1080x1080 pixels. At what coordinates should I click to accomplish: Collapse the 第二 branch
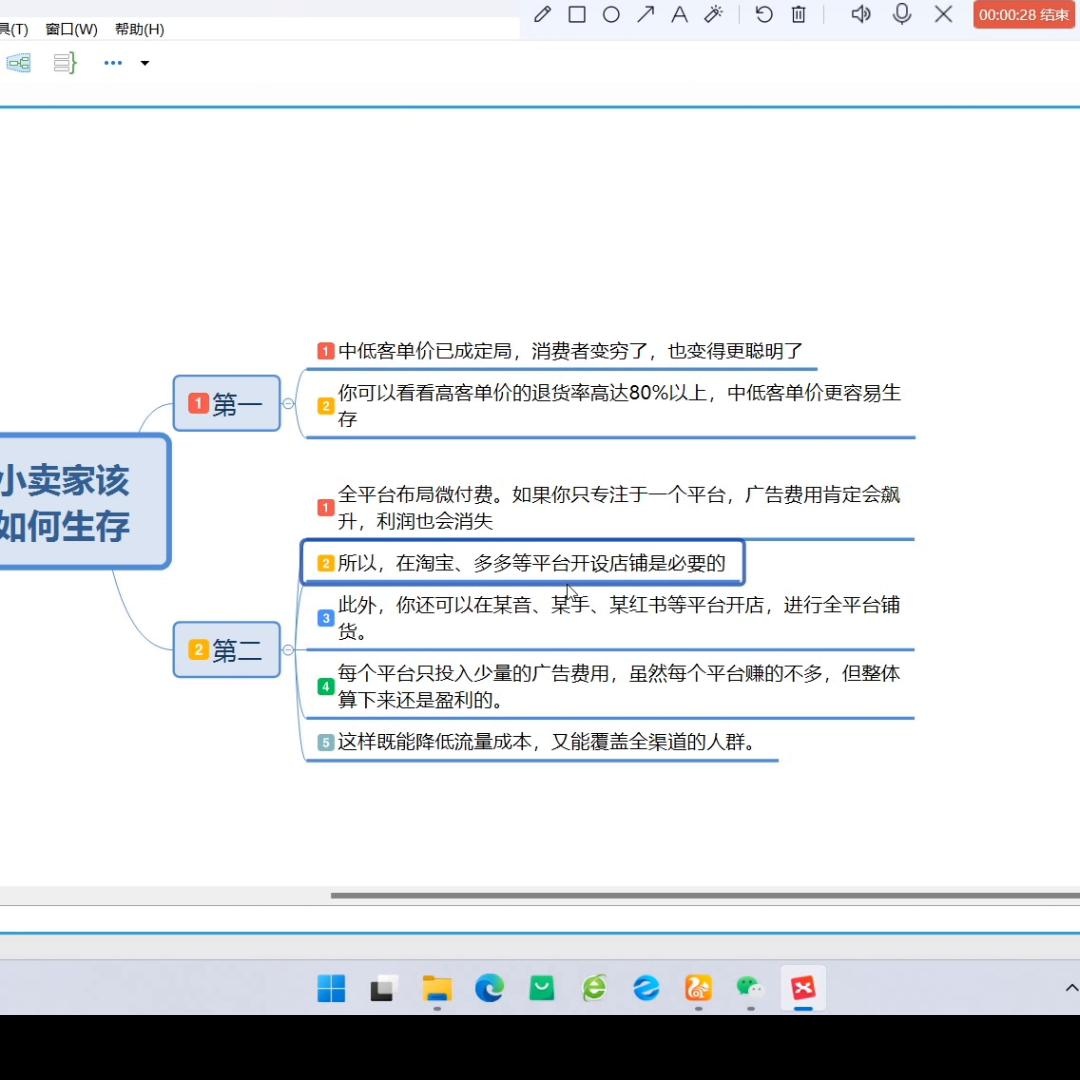pos(288,650)
